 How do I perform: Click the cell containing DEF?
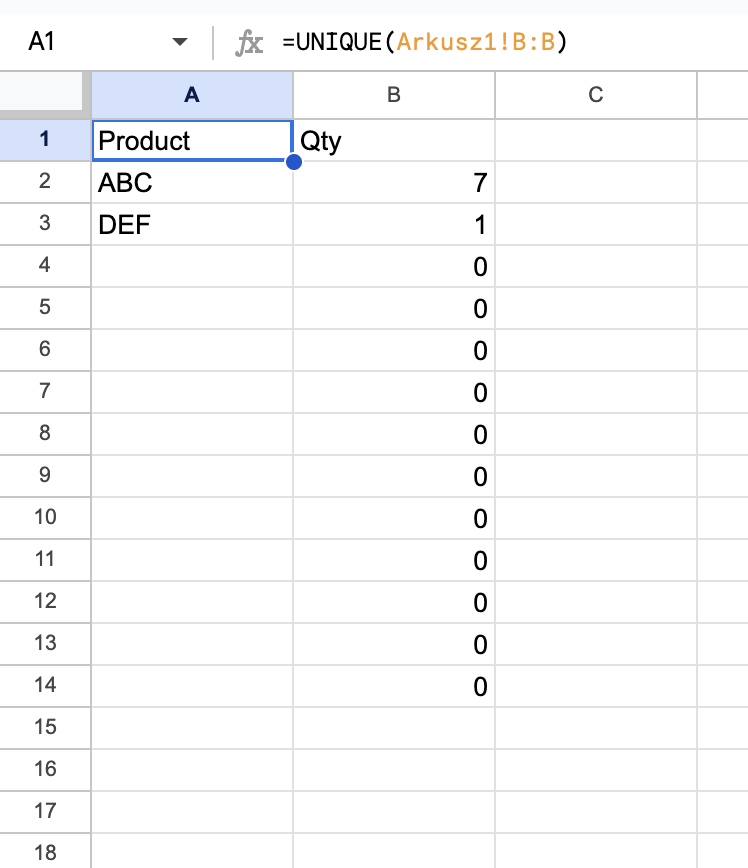pyautogui.click(x=192, y=225)
